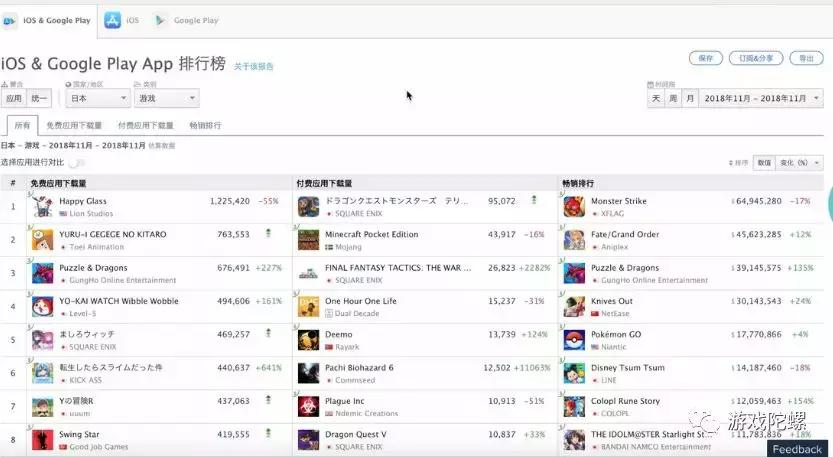Click the Niantic publisher name

pyautogui.click(x=614, y=347)
